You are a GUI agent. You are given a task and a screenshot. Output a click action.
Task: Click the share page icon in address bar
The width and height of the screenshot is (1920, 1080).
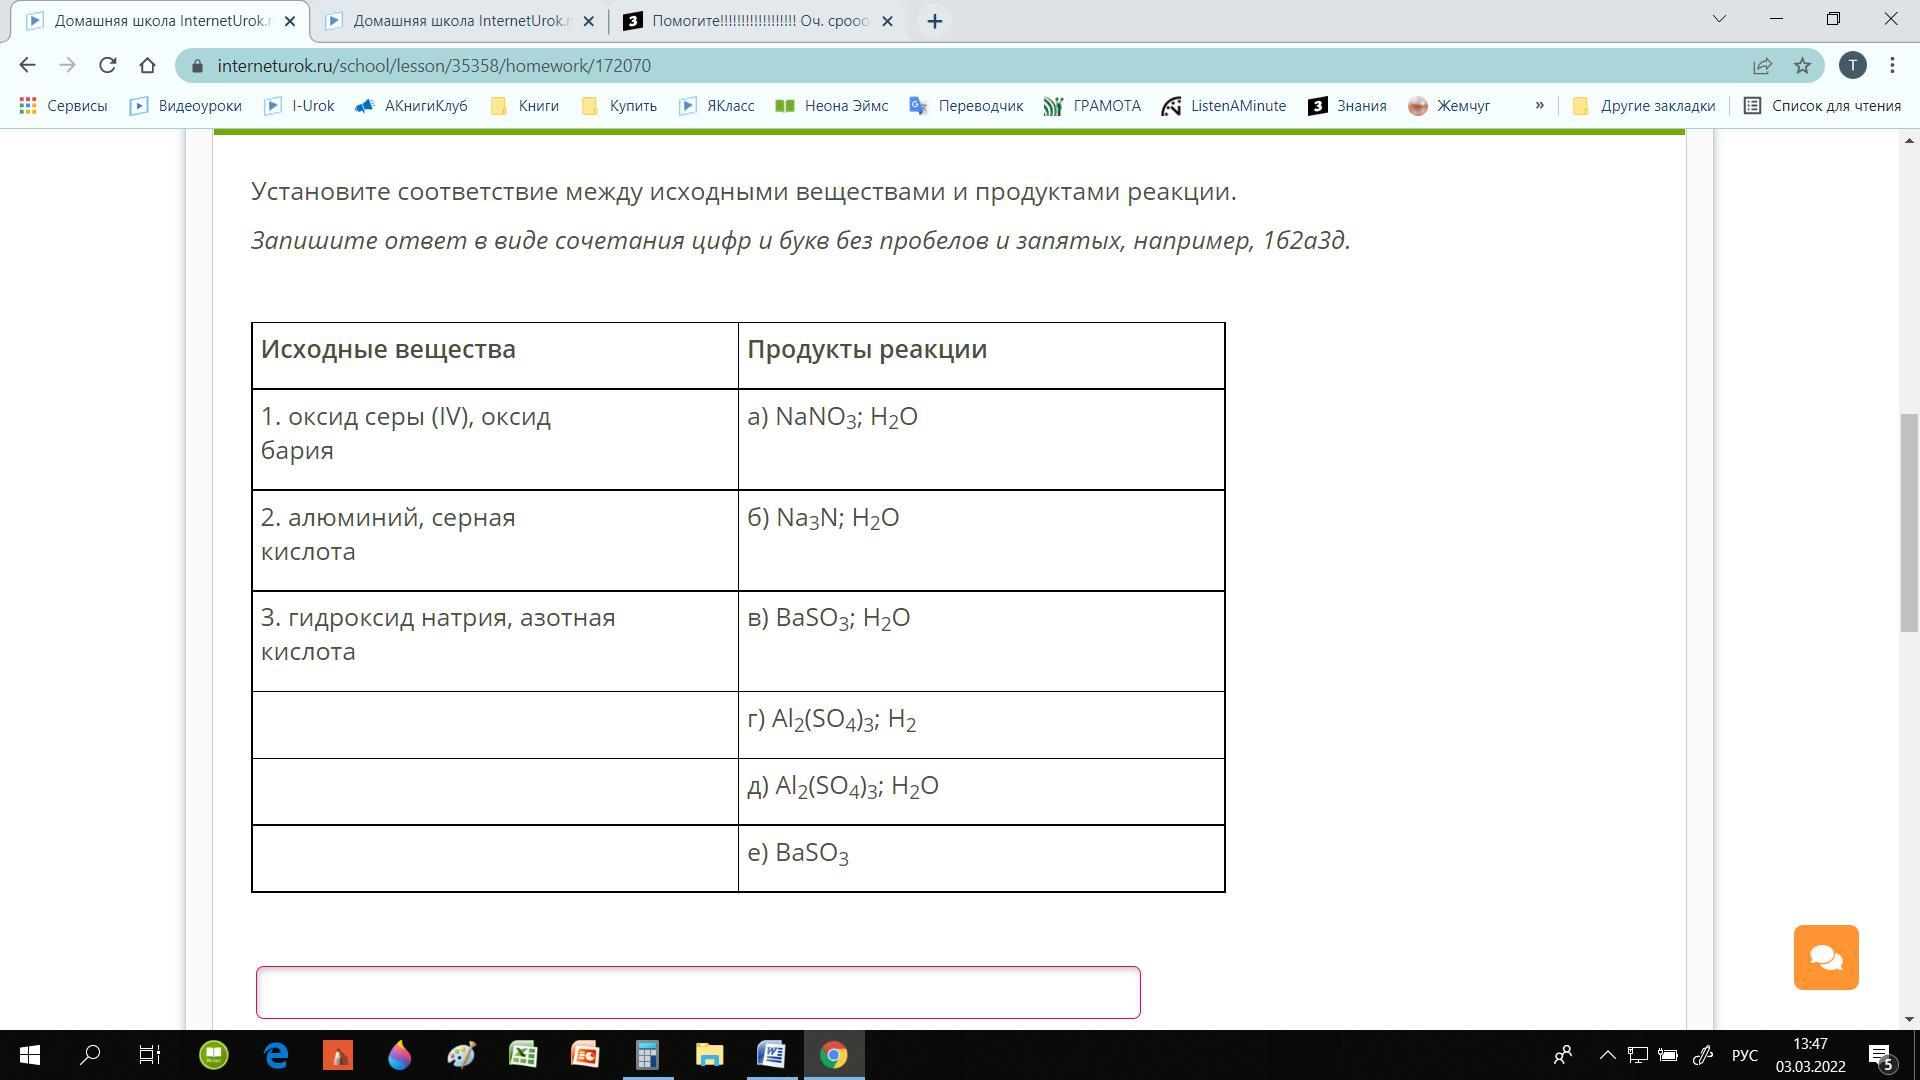pos(1762,65)
